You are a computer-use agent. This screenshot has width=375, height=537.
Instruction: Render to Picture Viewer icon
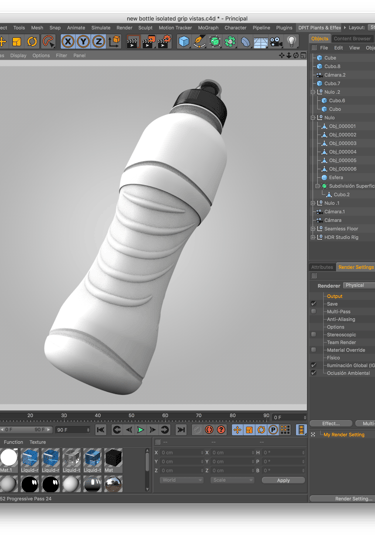[x=148, y=42]
